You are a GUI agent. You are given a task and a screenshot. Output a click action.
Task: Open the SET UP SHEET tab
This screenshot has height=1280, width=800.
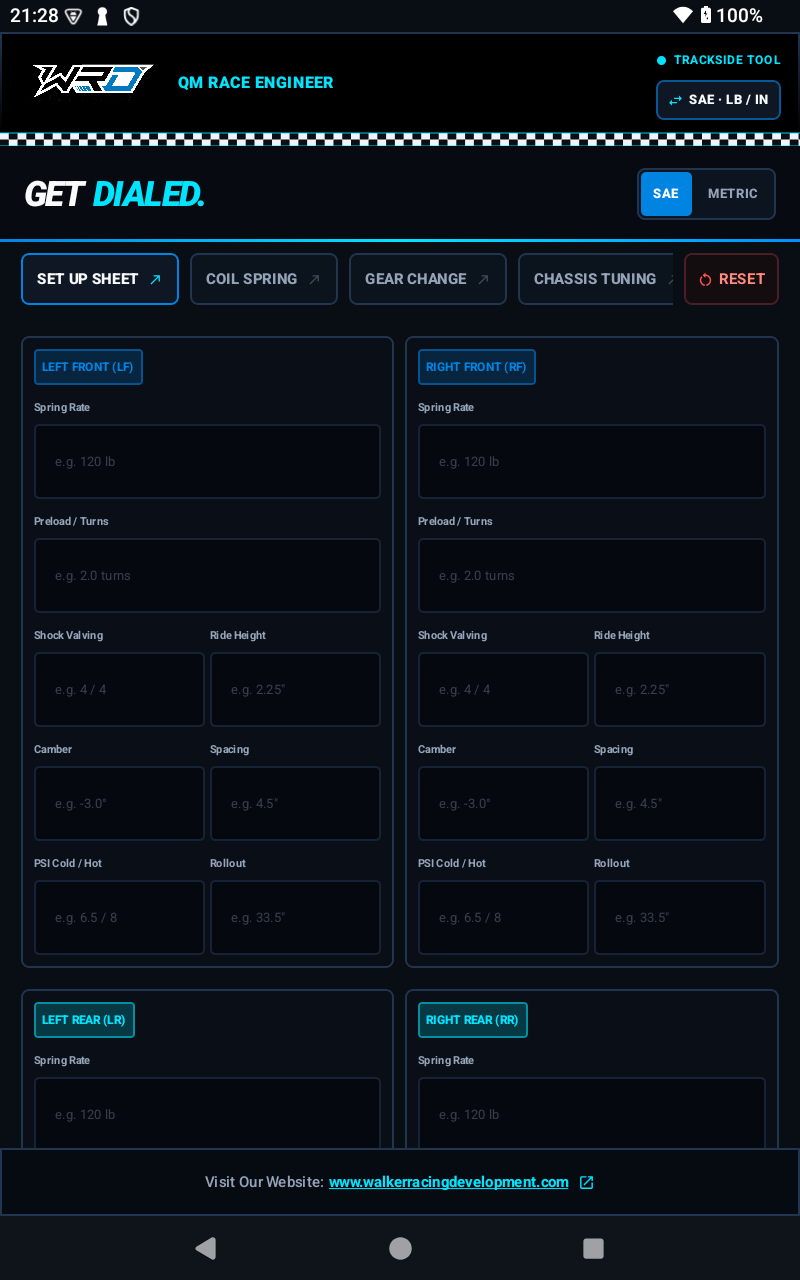pos(100,279)
